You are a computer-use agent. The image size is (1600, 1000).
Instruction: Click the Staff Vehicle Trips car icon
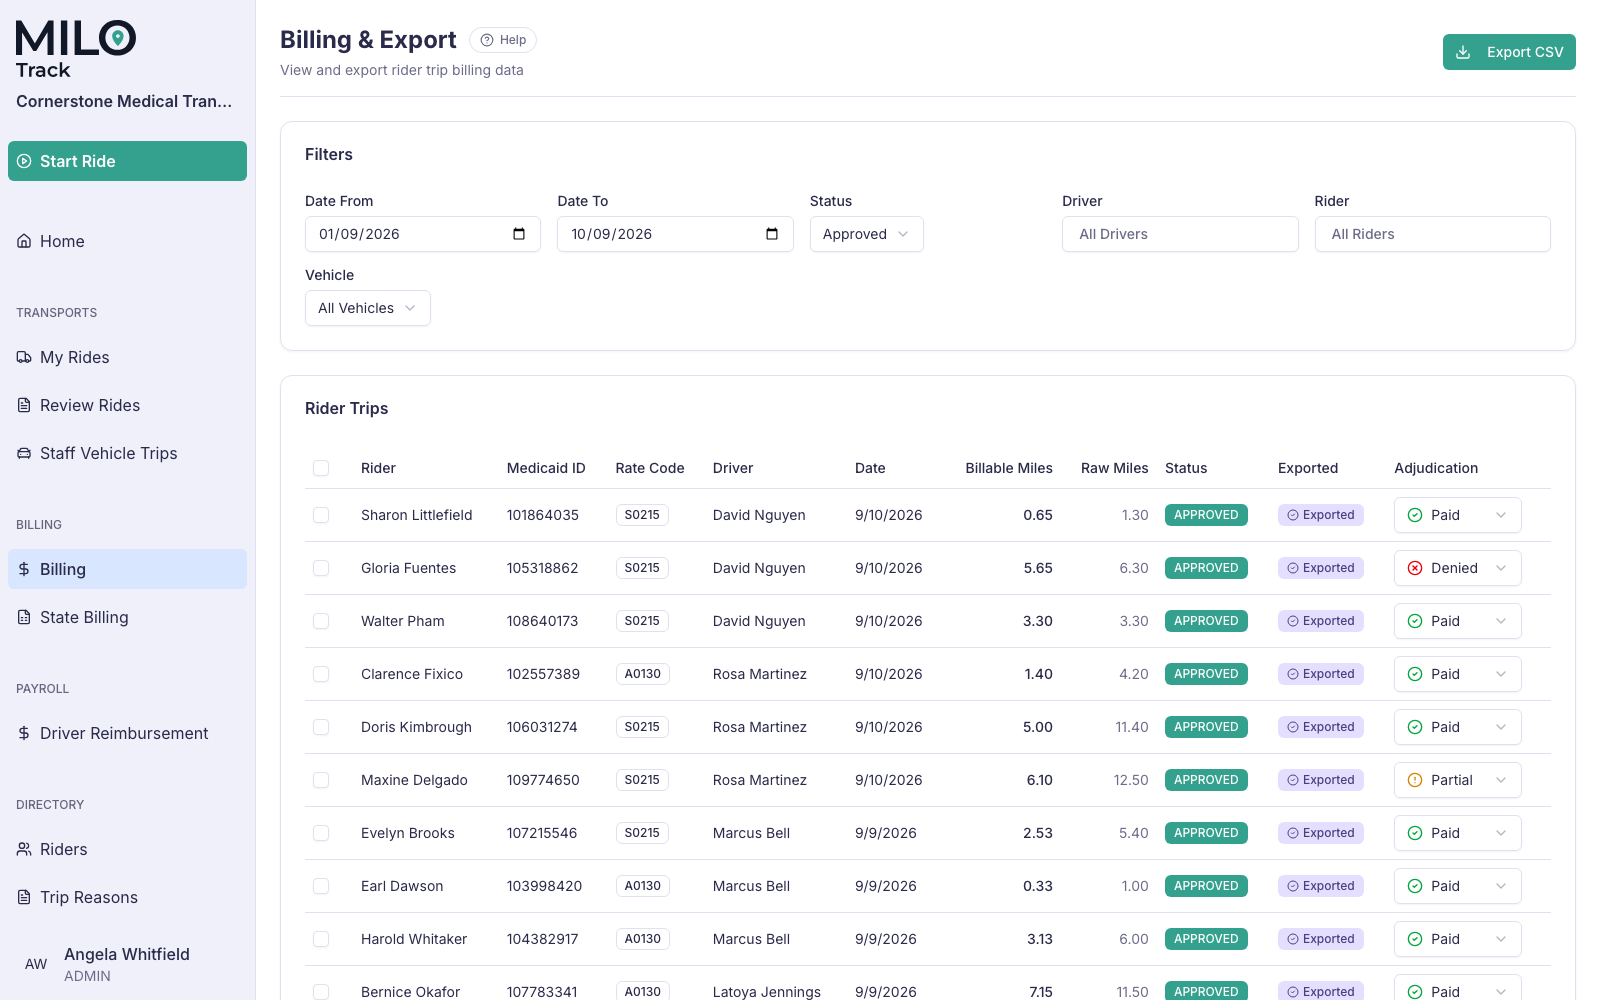24,453
